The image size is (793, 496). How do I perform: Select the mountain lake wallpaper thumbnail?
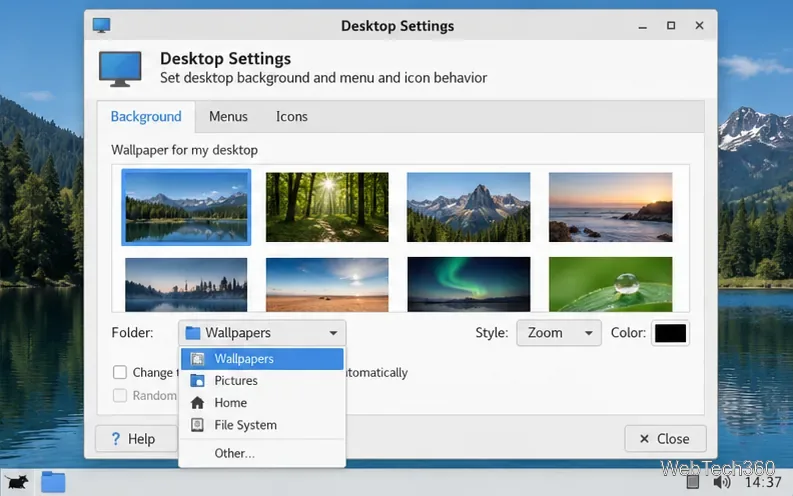tap(186, 207)
